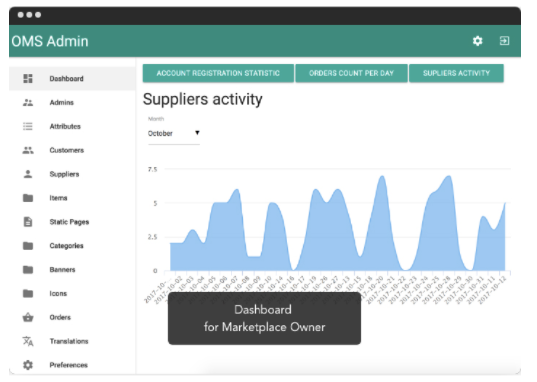Go to the Orders page

coord(72,317)
